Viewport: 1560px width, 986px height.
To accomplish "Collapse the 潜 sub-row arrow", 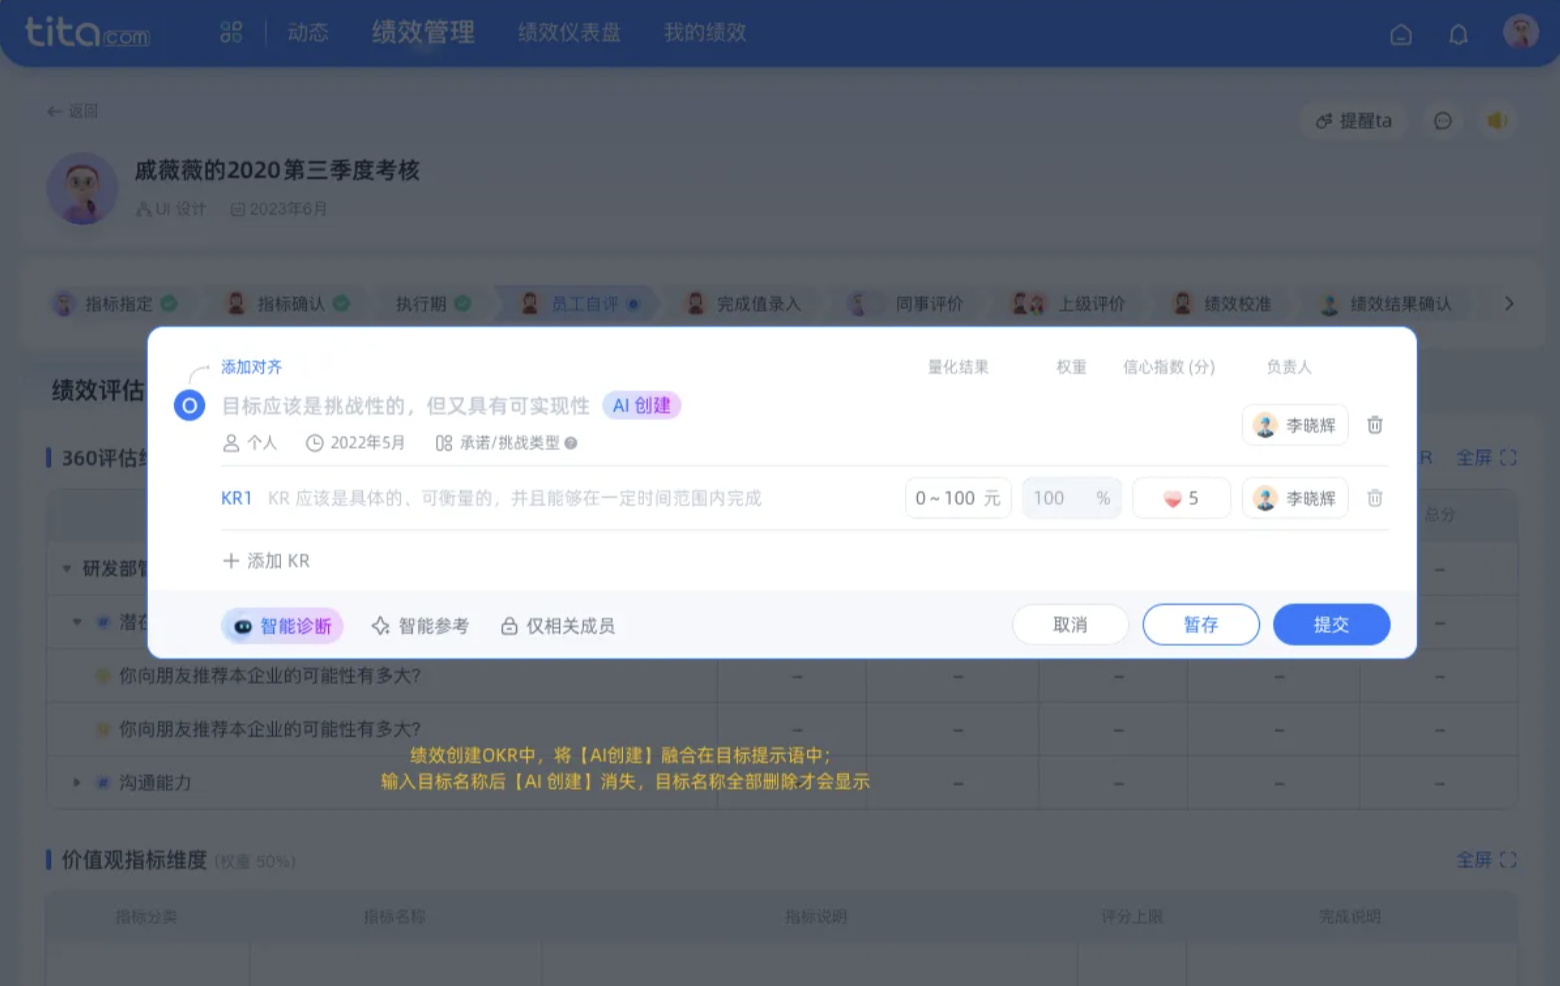I will pyautogui.click(x=77, y=622).
